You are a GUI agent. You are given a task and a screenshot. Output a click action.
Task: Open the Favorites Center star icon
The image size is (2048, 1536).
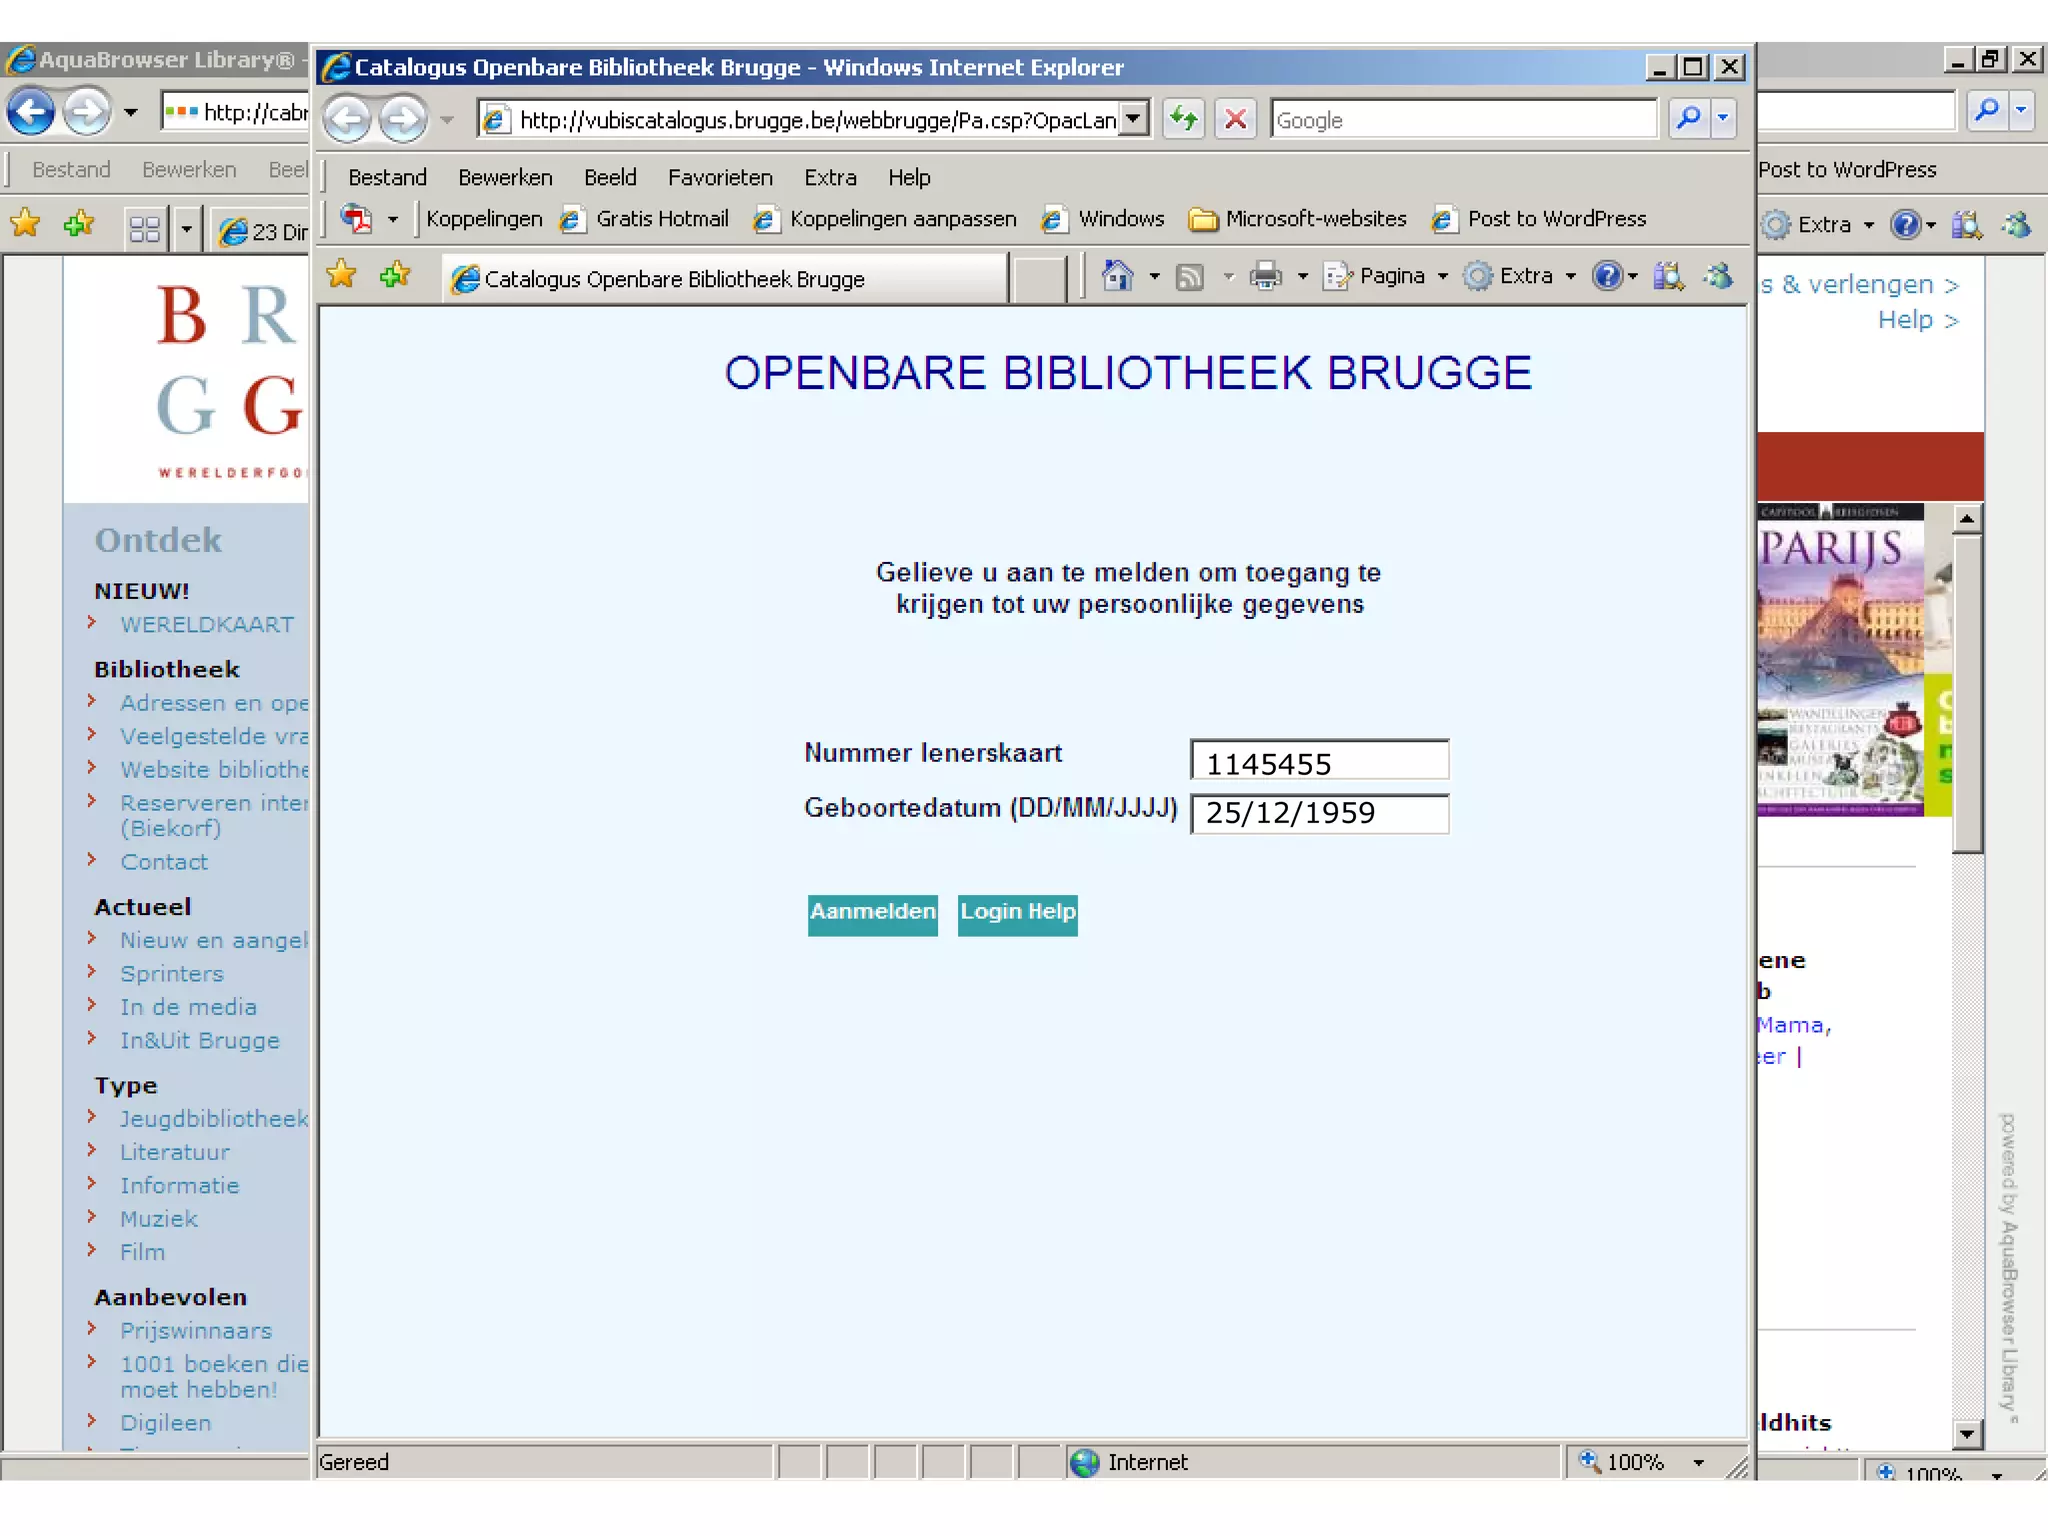342,275
